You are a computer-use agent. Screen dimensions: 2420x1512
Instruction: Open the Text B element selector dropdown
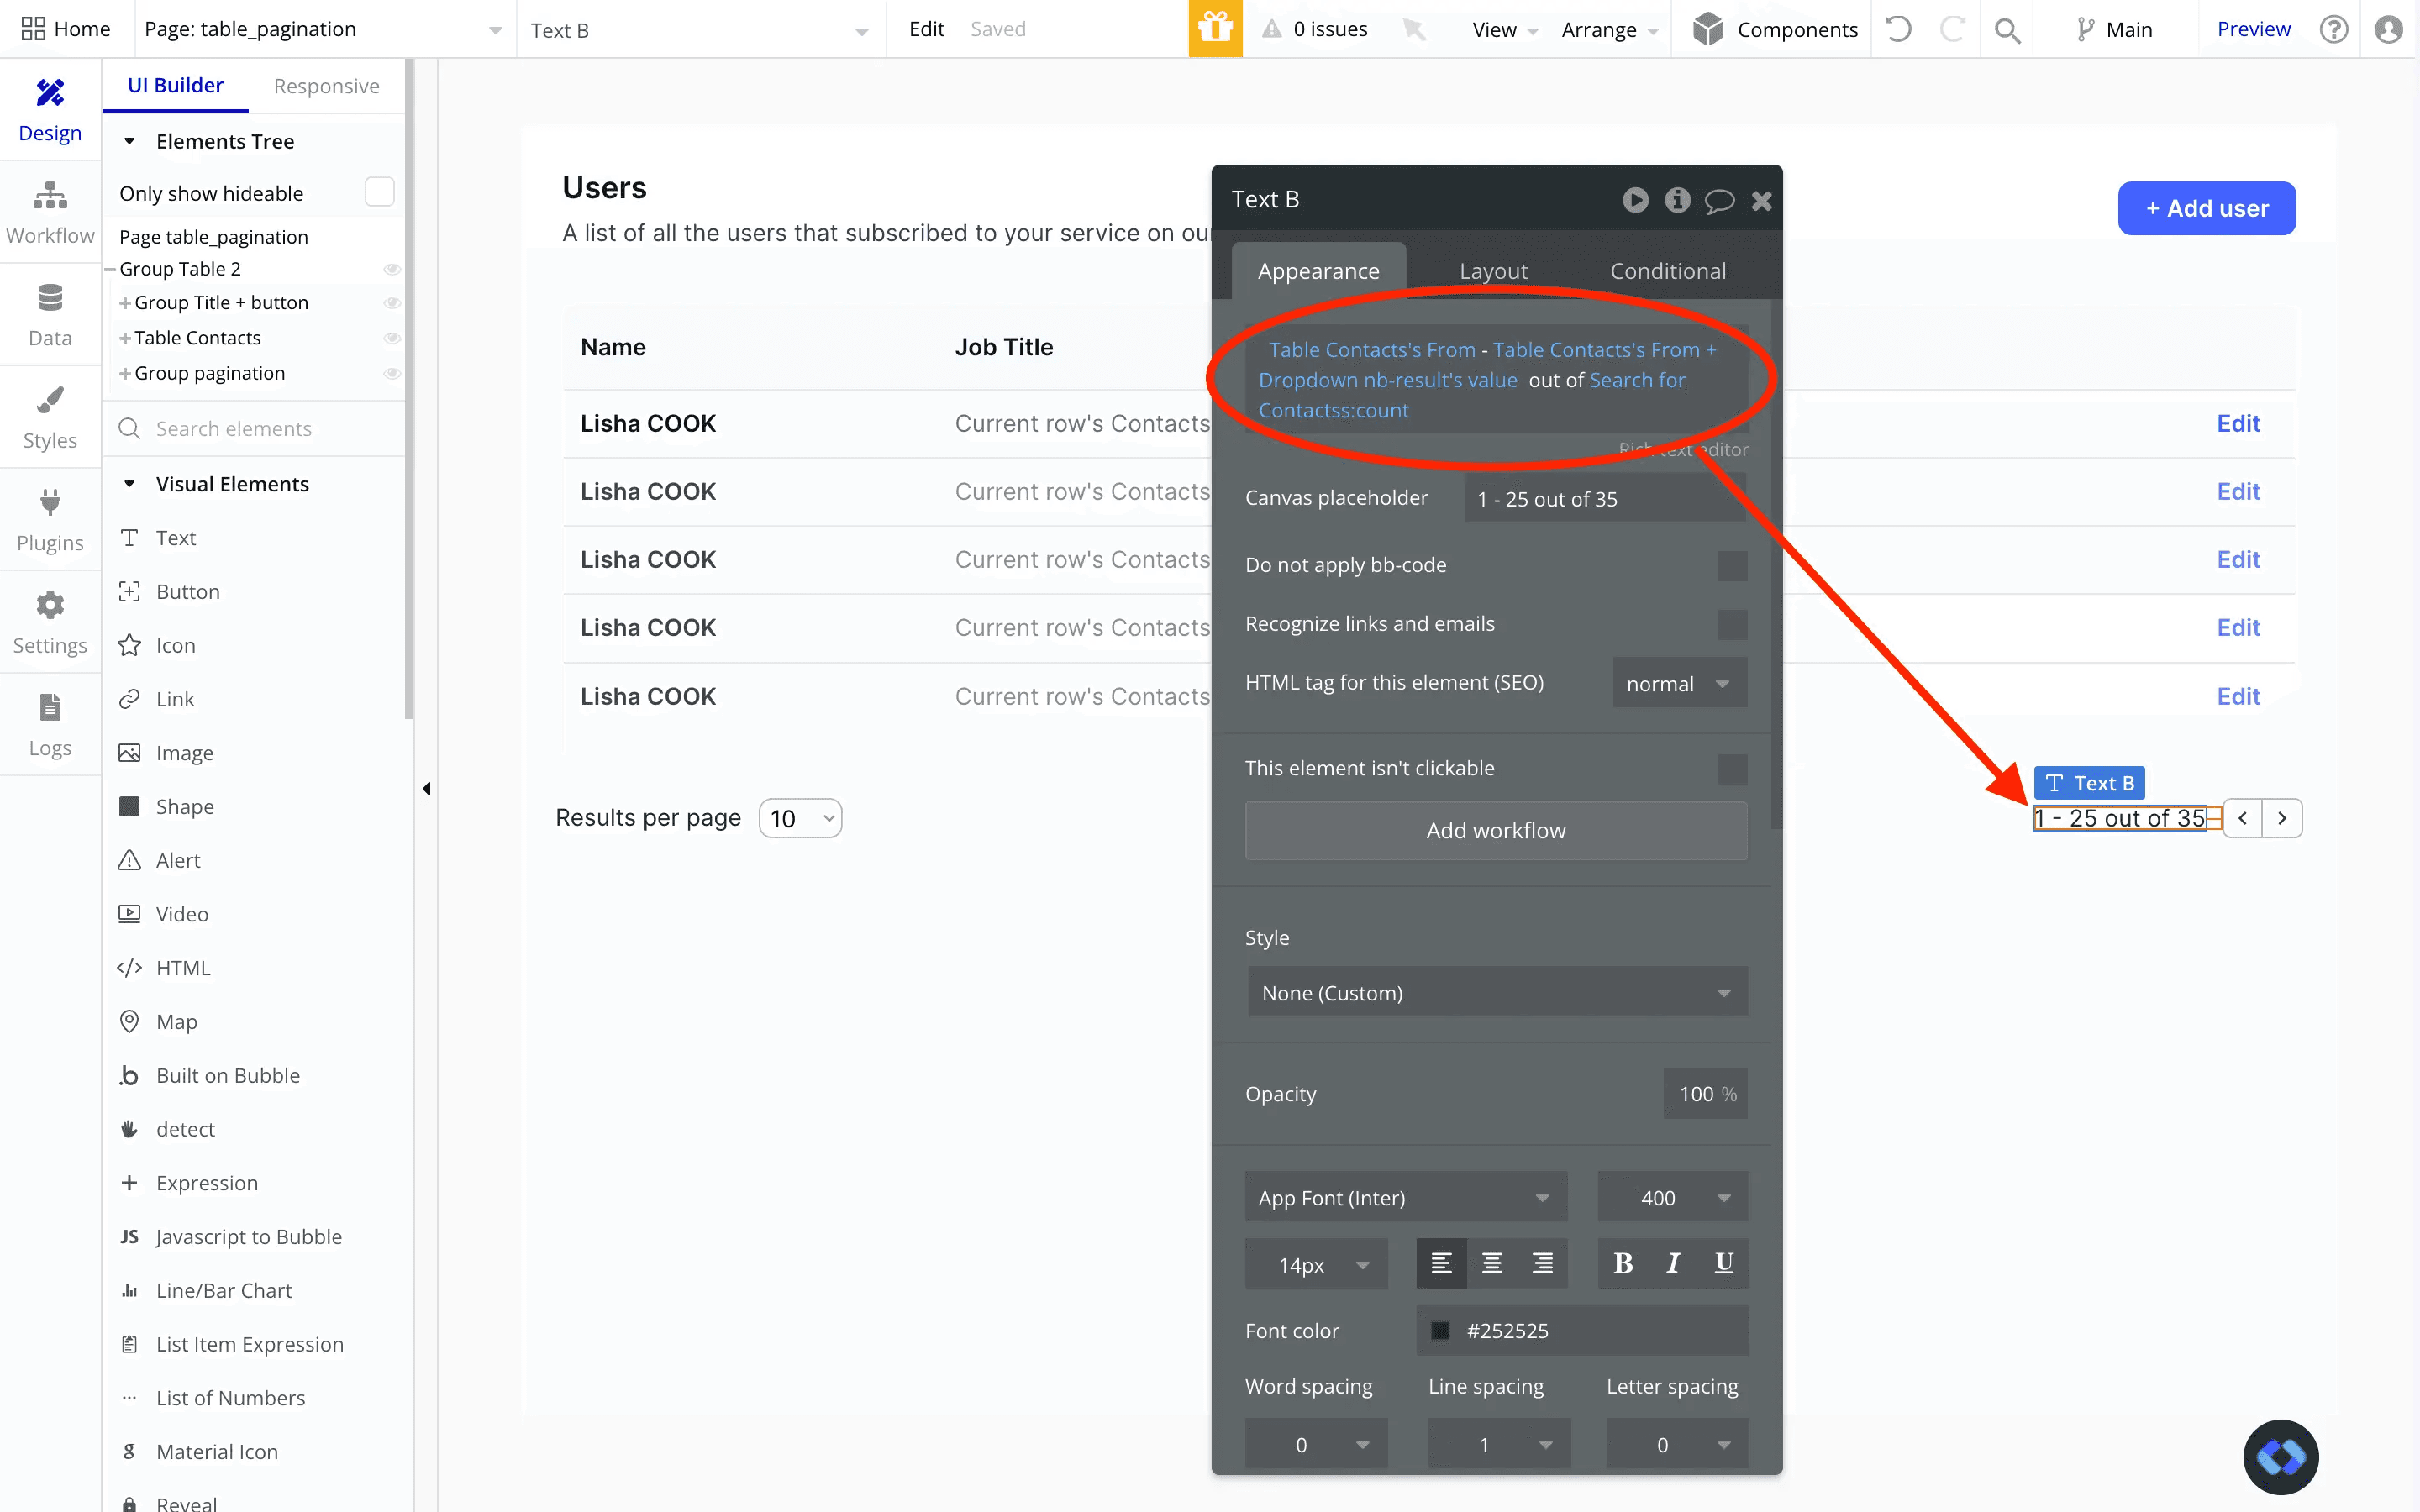coord(699,30)
